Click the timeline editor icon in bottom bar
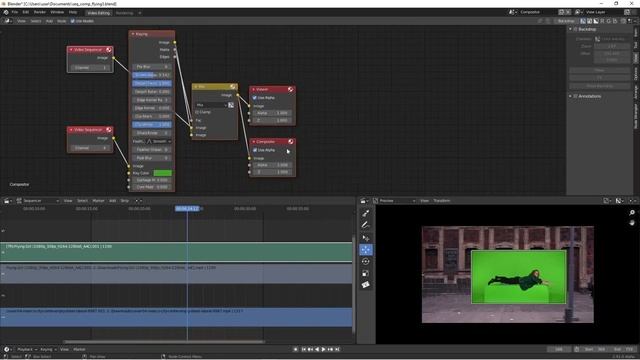The height and width of the screenshot is (360, 640). [7, 349]
